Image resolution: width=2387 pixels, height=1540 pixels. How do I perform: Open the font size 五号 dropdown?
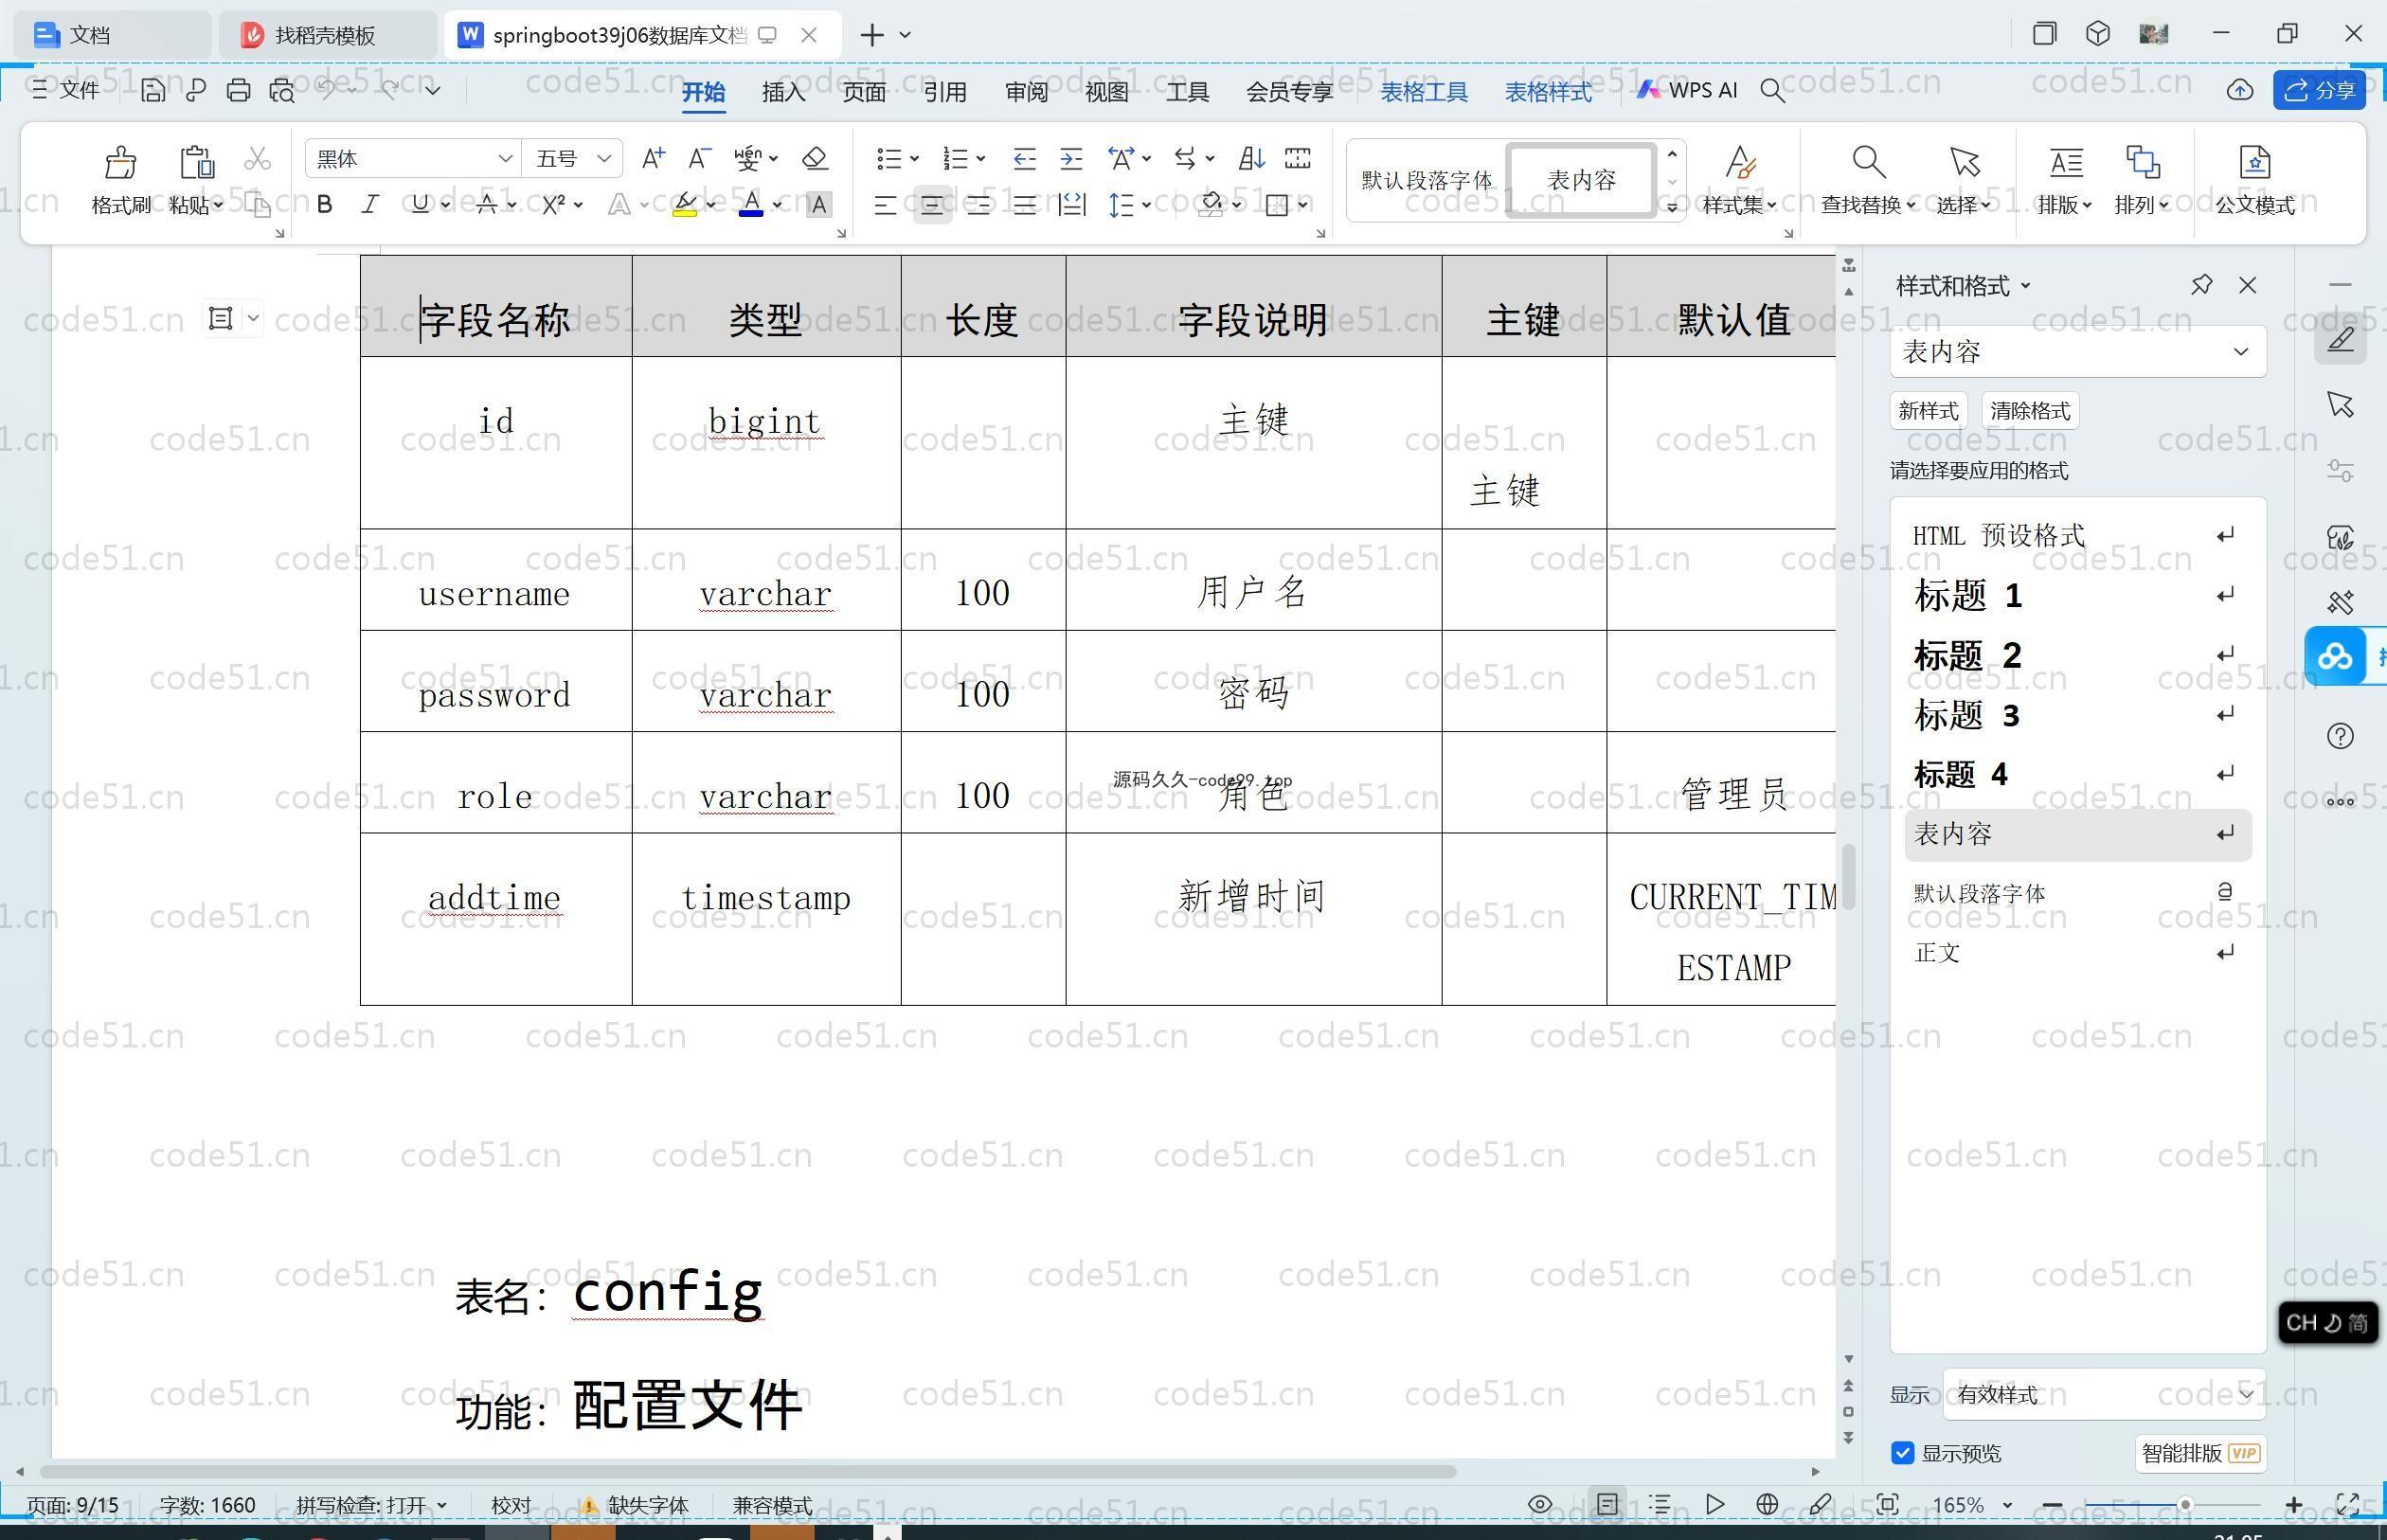(603, 159)
